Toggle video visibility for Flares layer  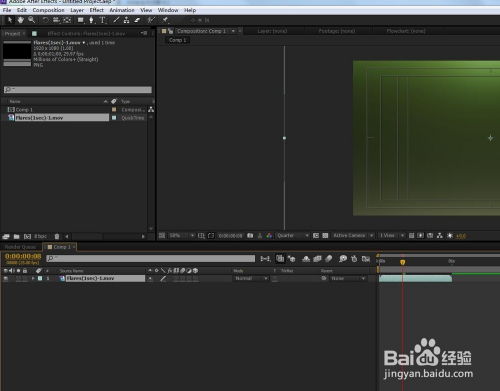(6, 278)
